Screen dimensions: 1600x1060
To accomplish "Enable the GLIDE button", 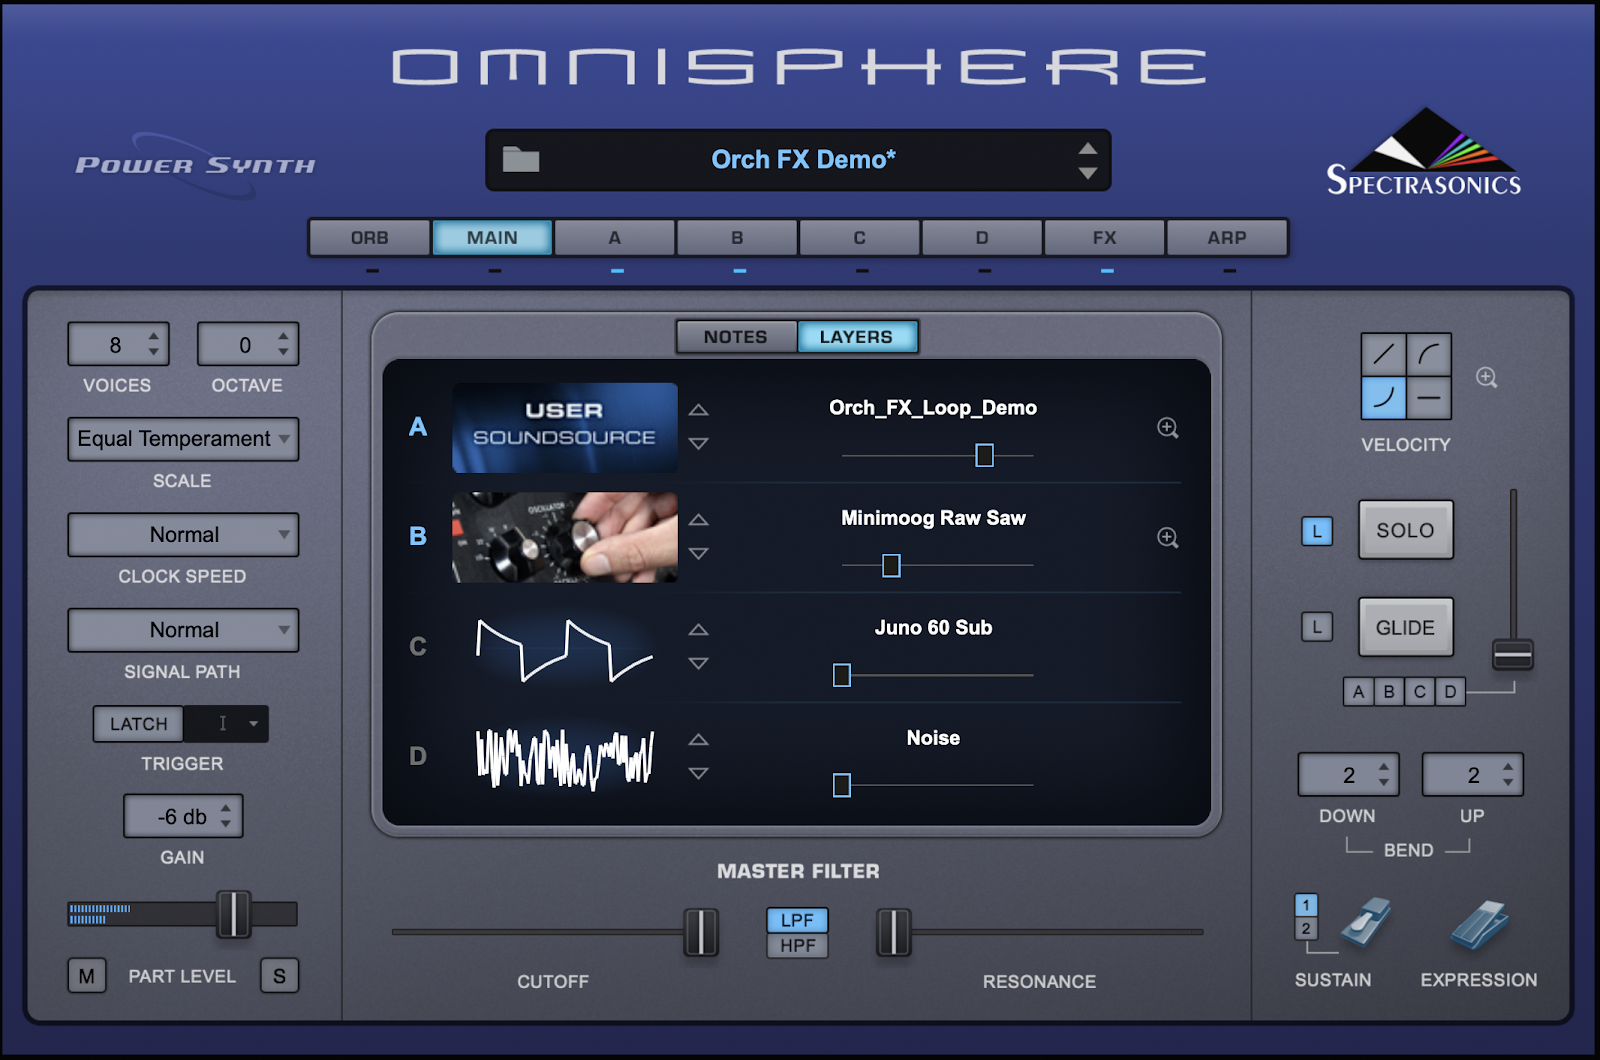I will (1405, 627).
